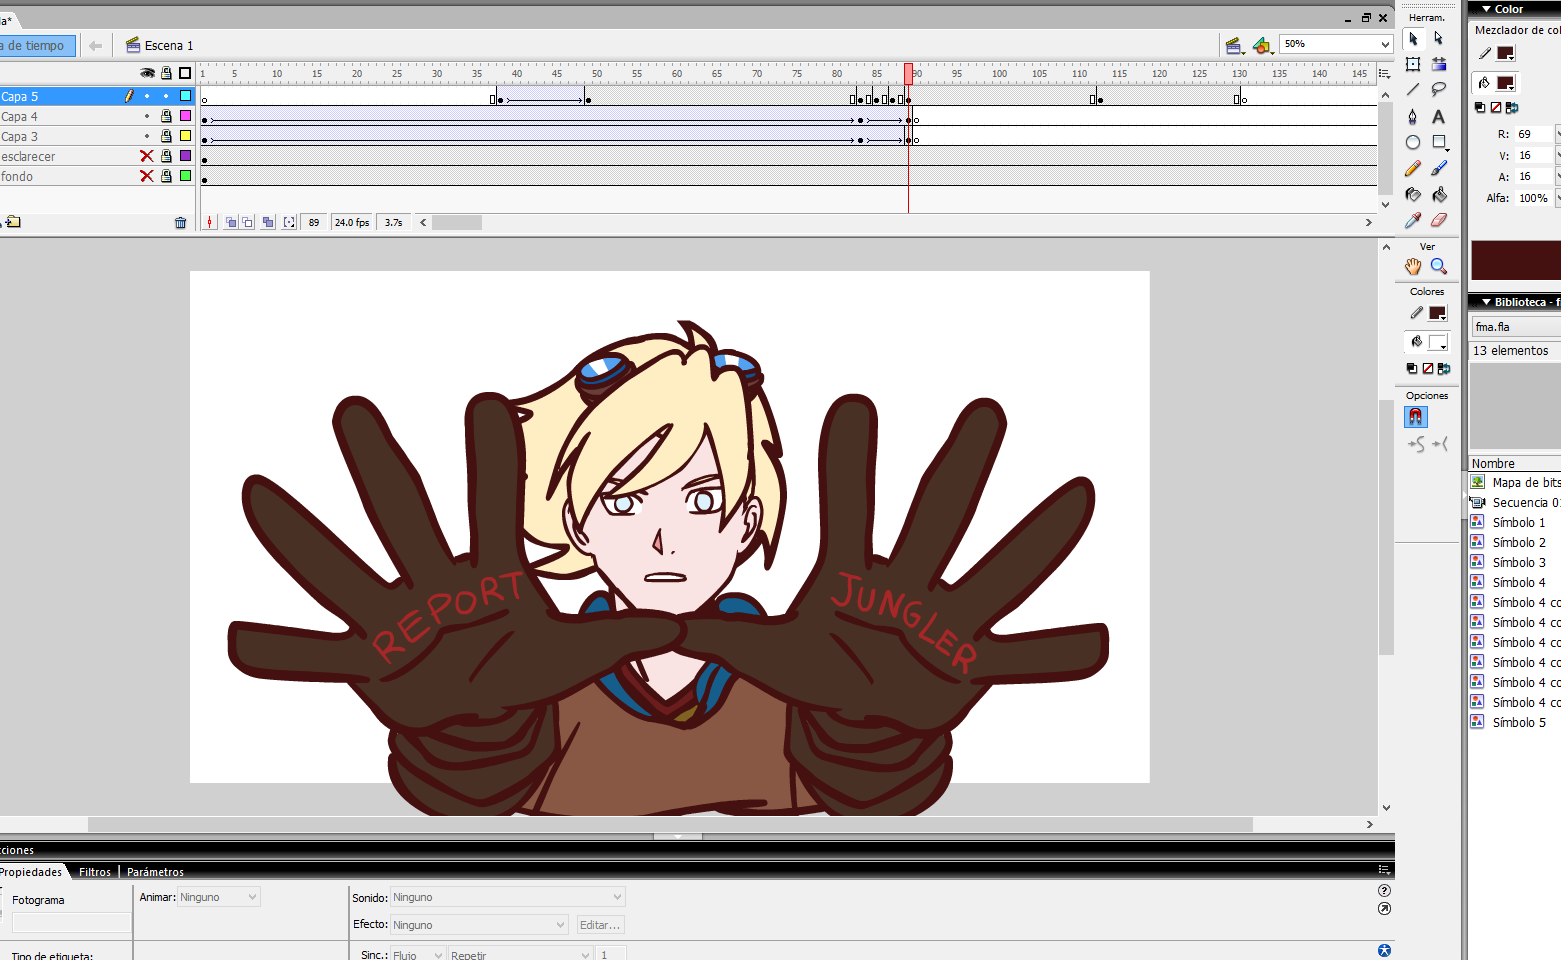Toggle visibility of the esclarecer layer
Image resolution: width=1561 pixels, height=960 pixels.
tap(147, 156)
